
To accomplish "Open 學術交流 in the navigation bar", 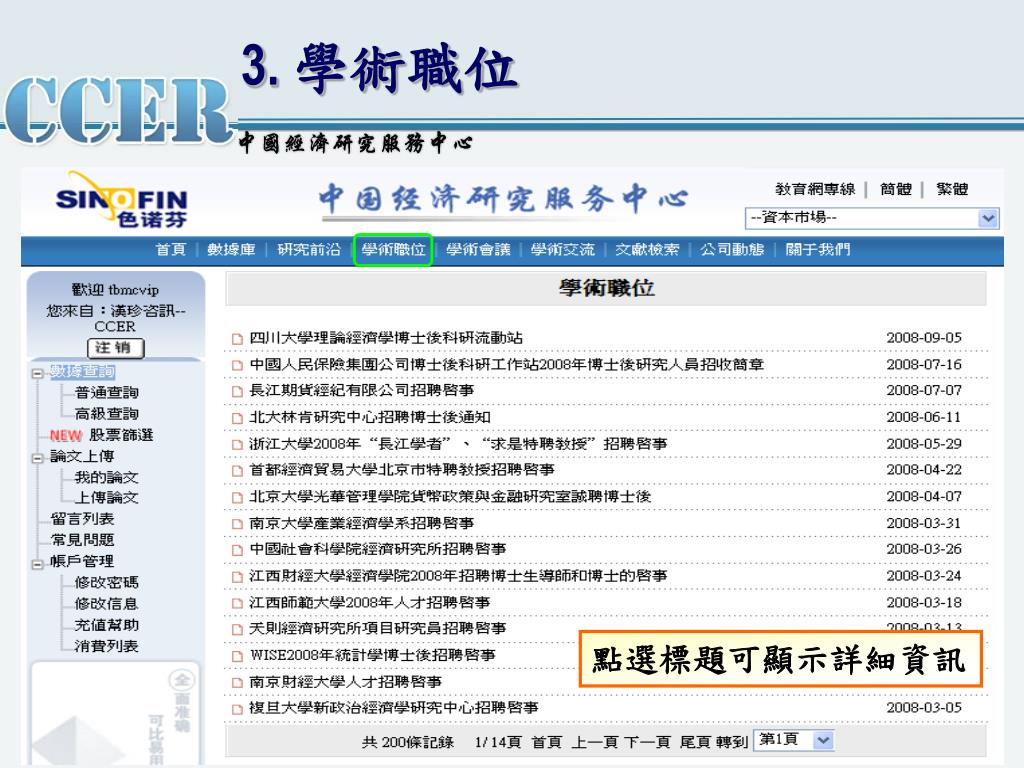I will click(562, 249).
